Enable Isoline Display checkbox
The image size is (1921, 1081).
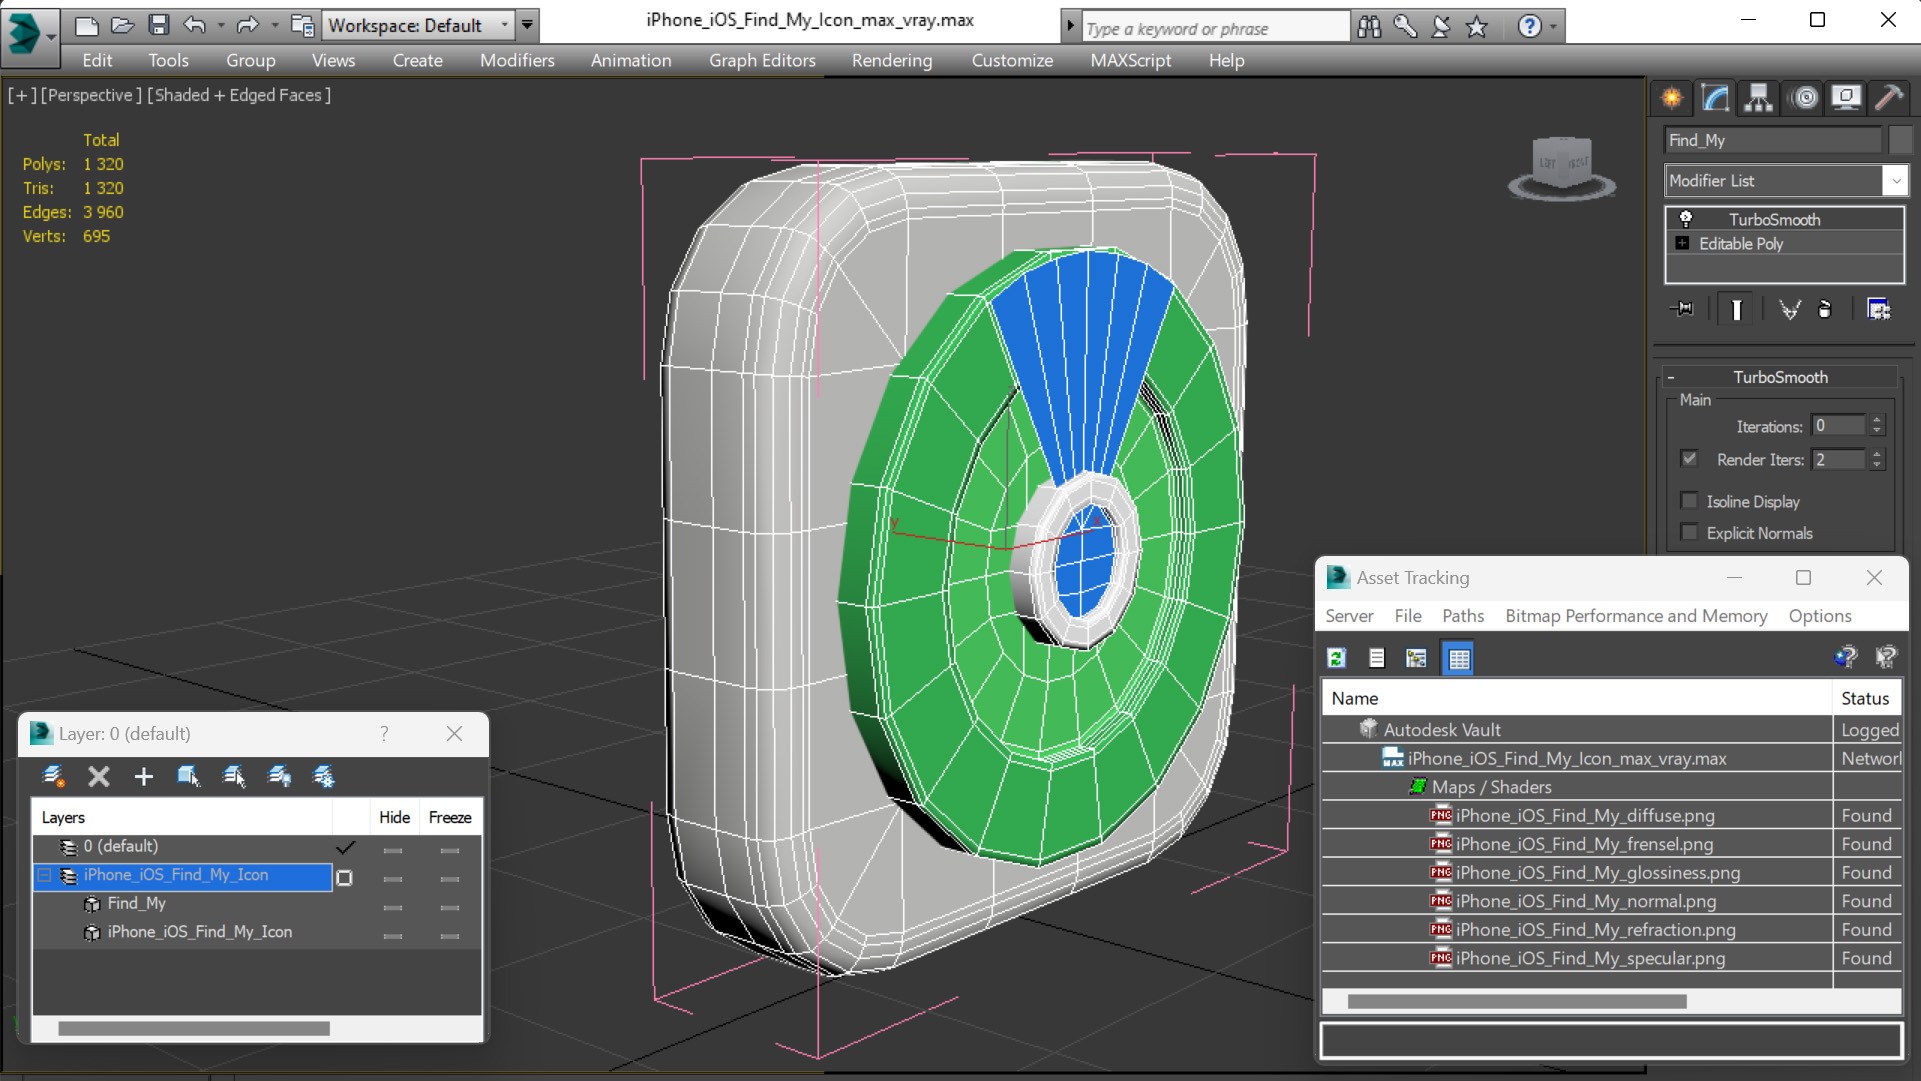pyautogui.click(x=1690, y=501)
